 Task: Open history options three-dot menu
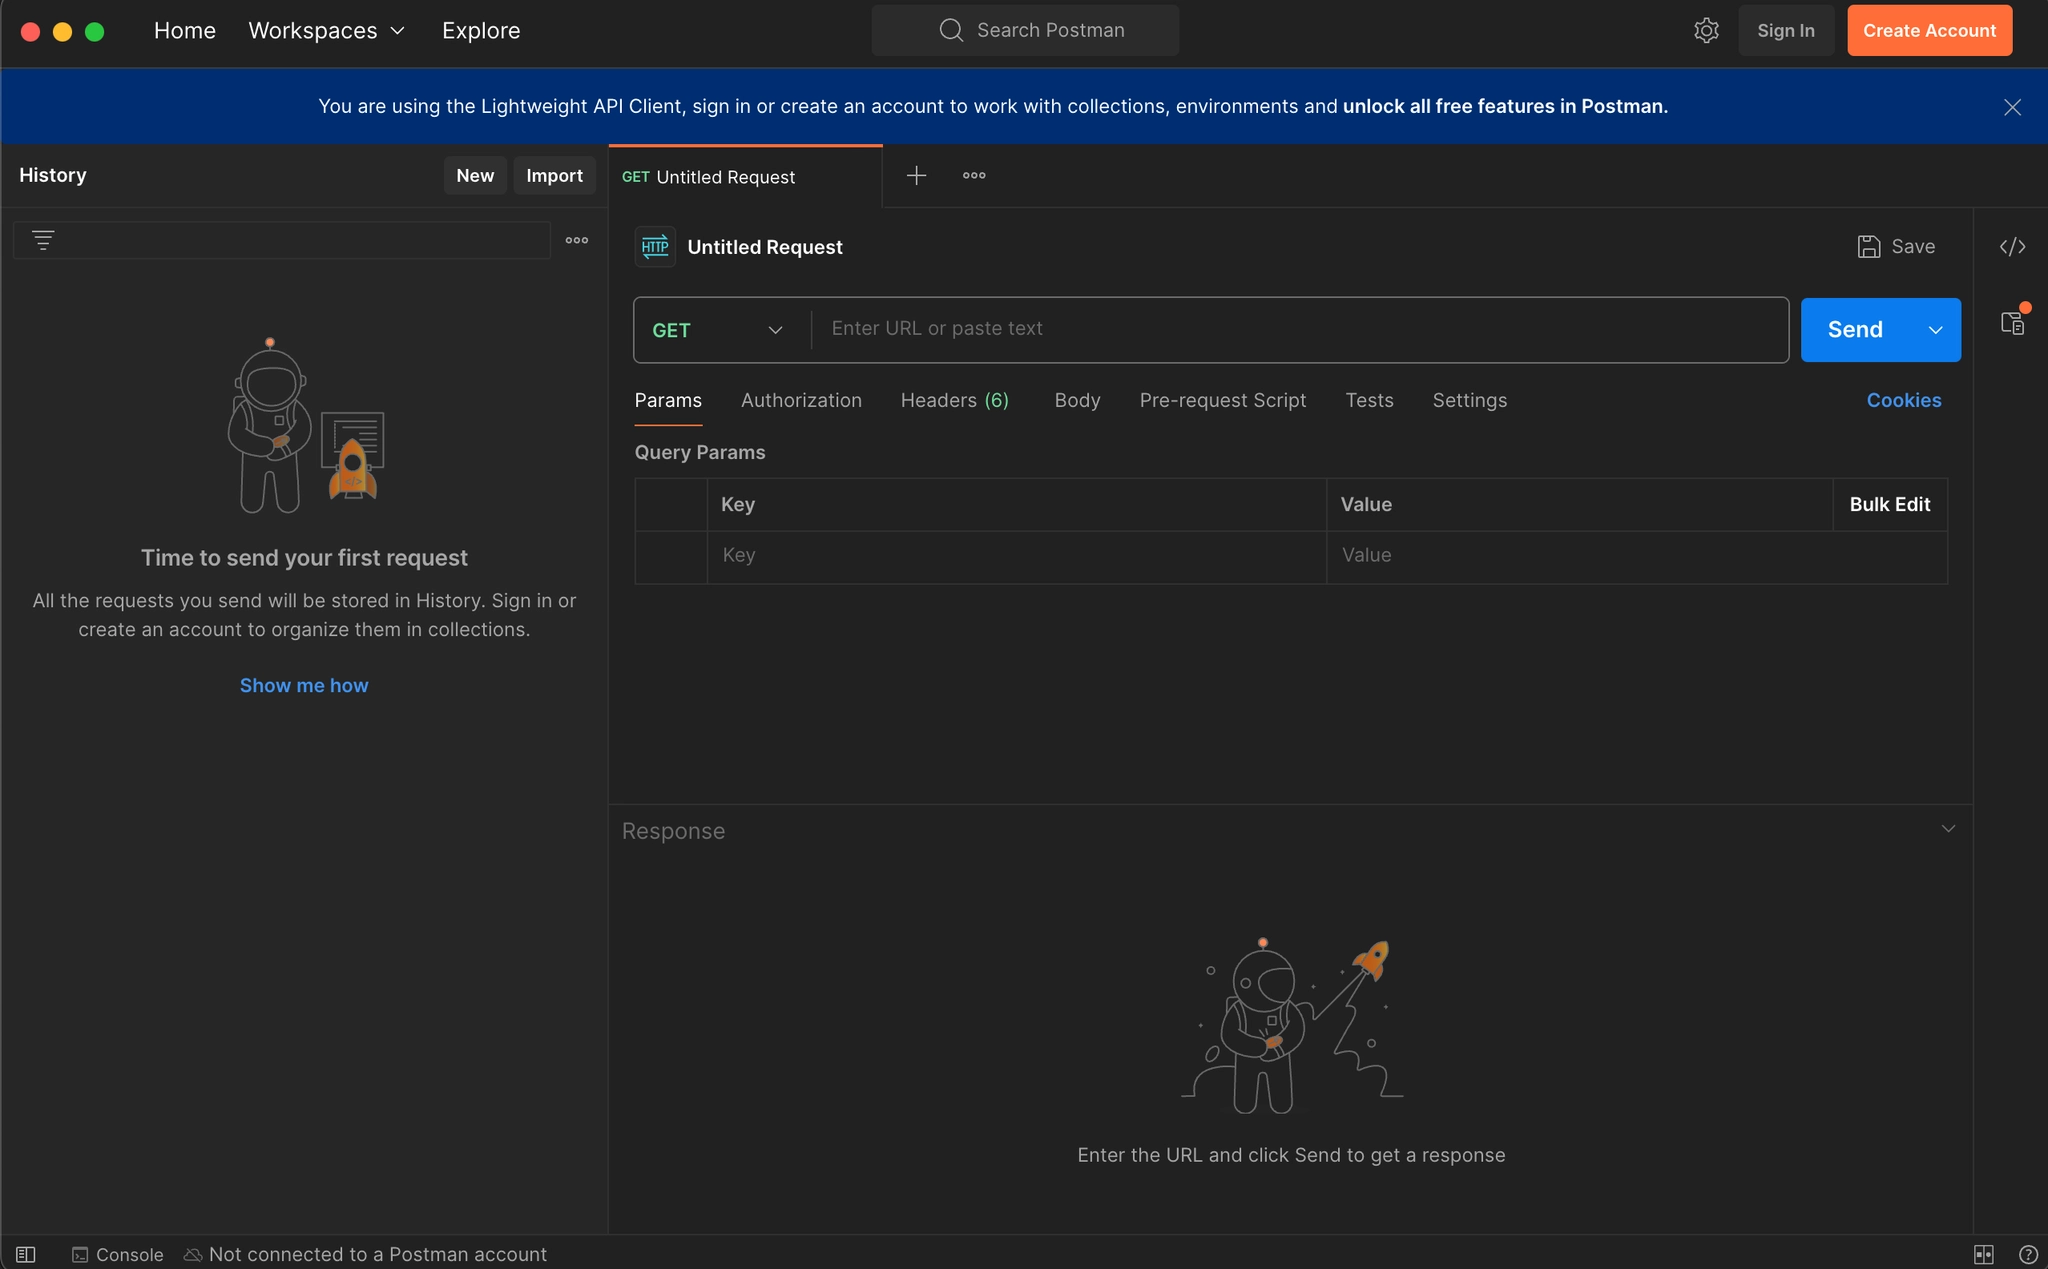[577, 241]
